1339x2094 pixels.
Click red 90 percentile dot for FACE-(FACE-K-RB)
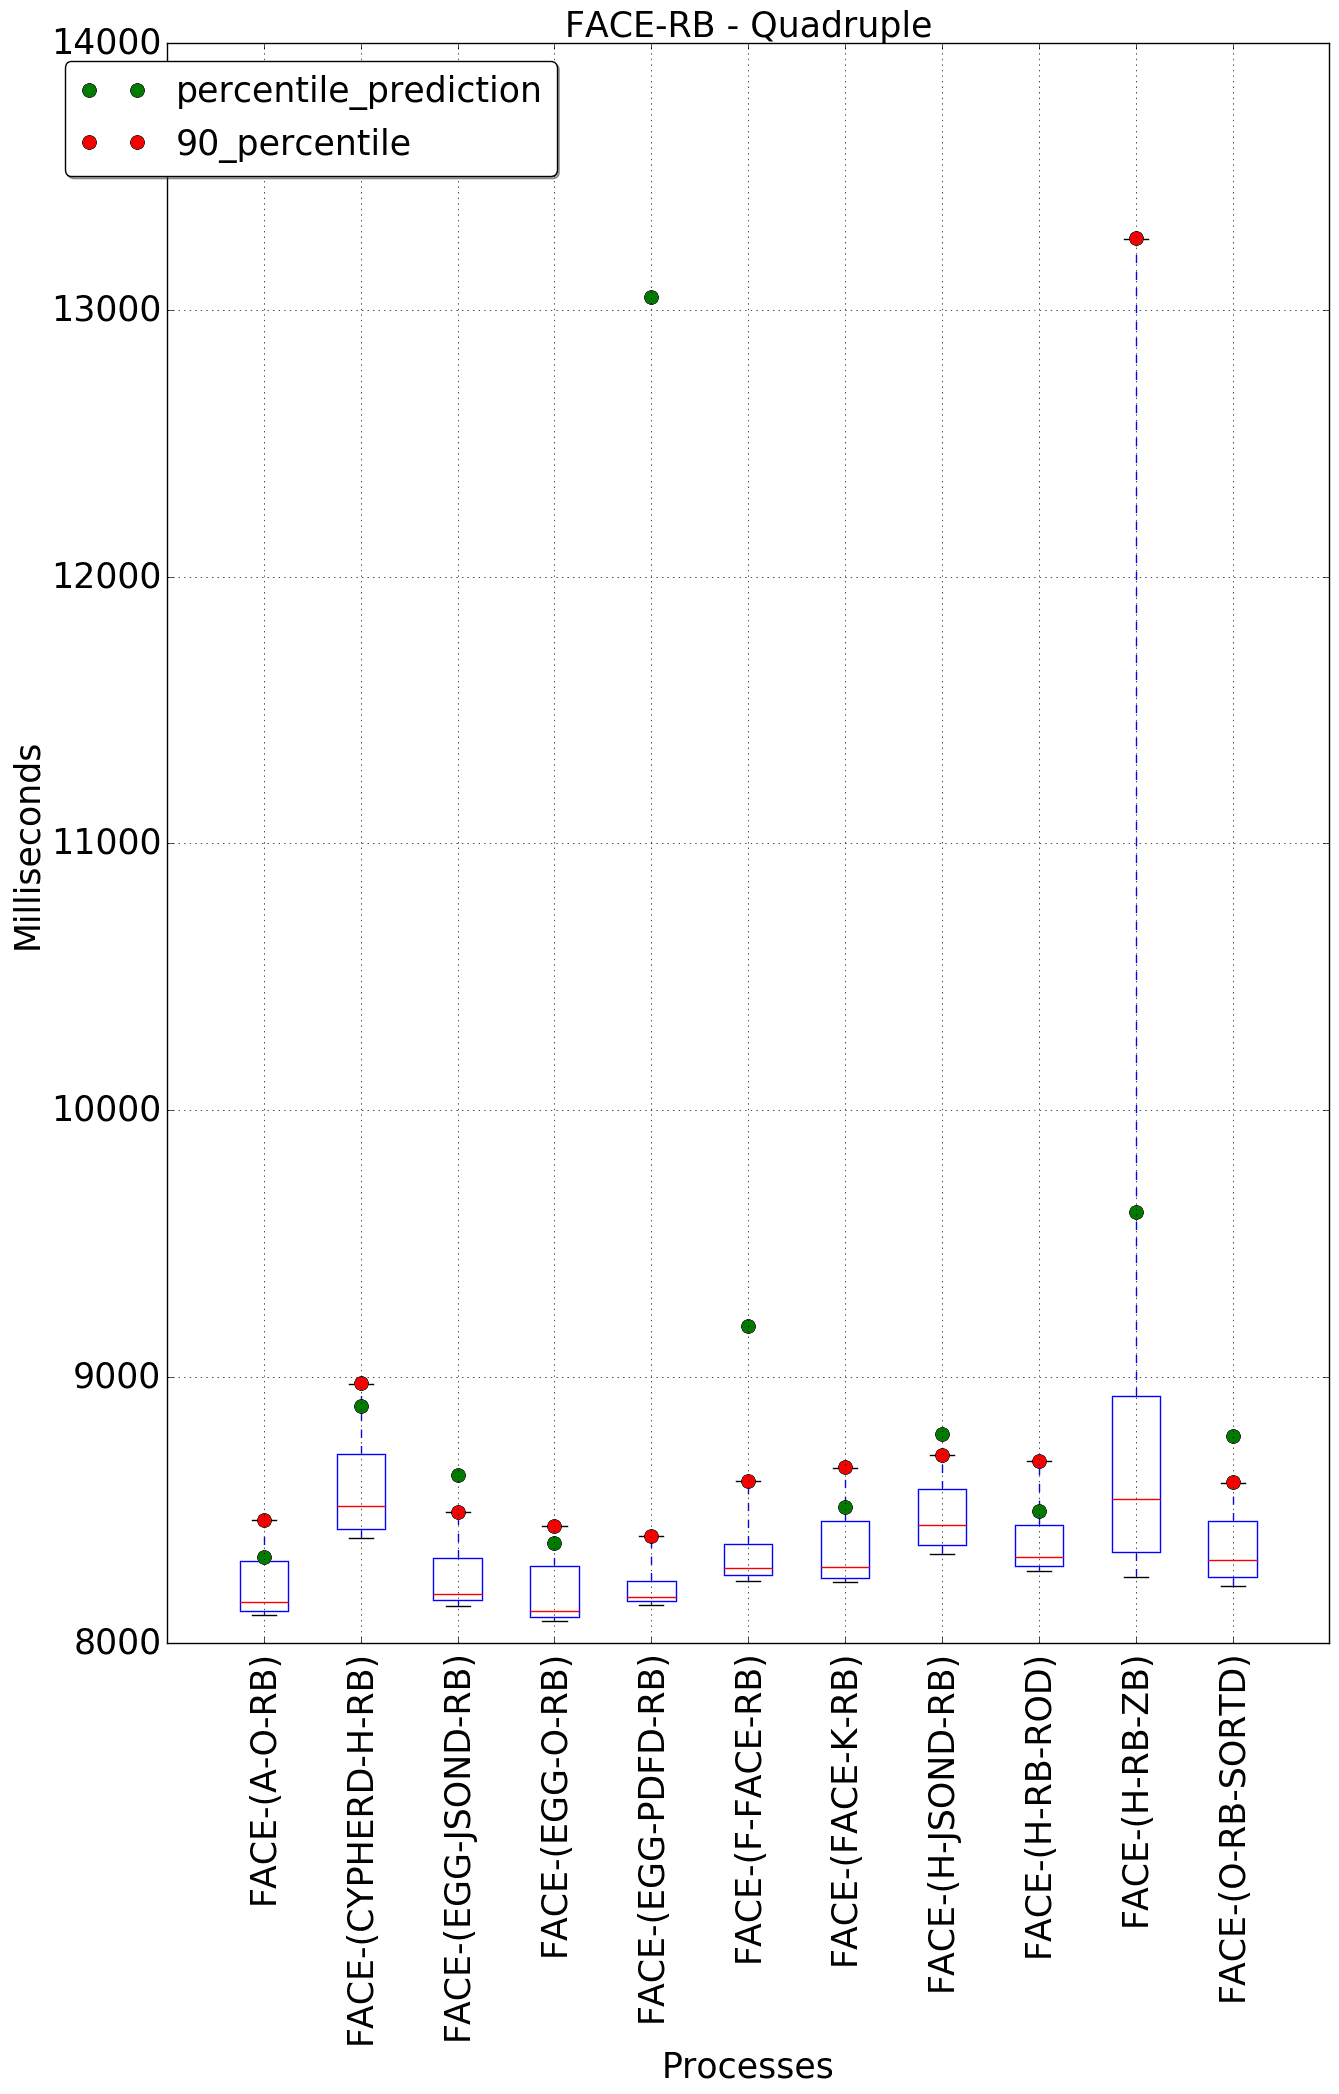click(x=845, y=1467)
